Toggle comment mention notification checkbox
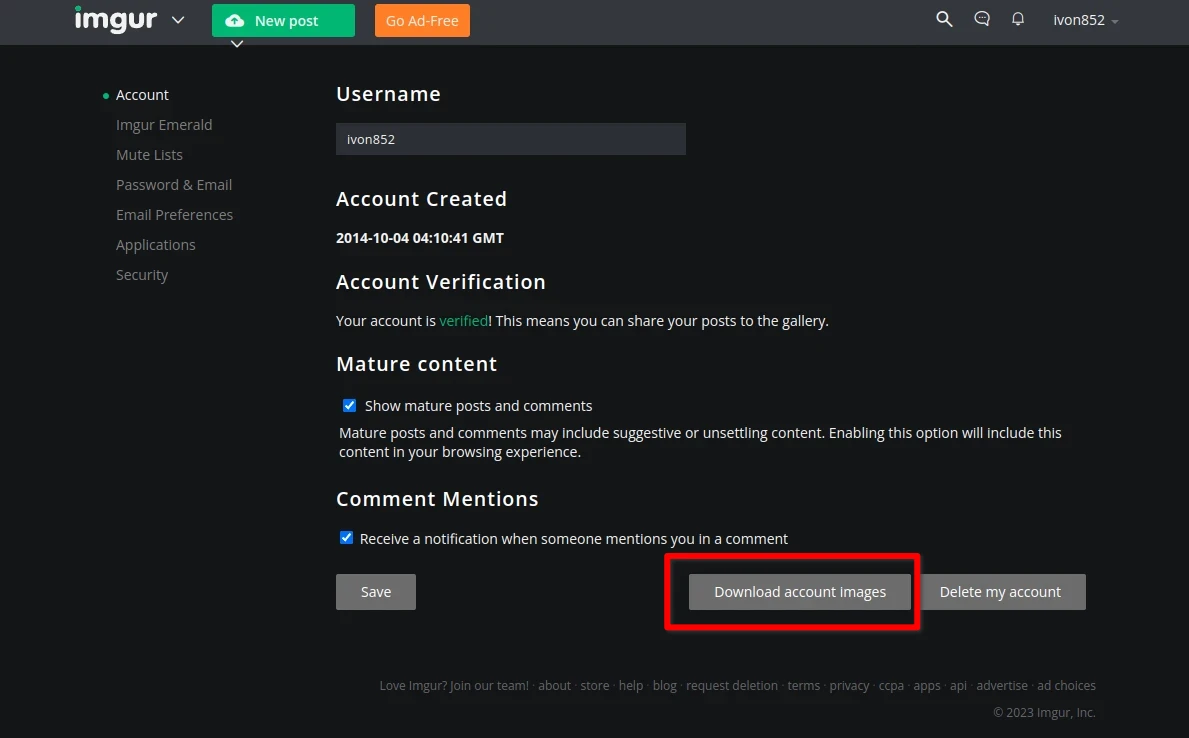 [347, 538]
